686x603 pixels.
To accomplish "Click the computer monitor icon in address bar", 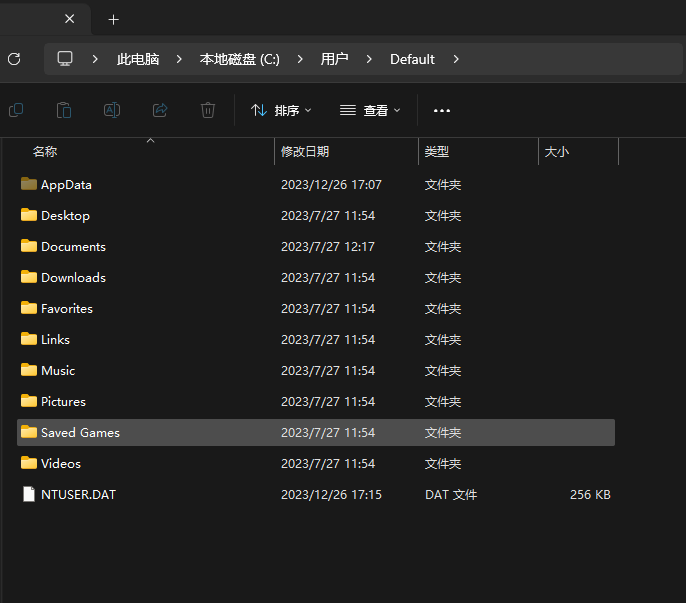I will coord(66,59).
